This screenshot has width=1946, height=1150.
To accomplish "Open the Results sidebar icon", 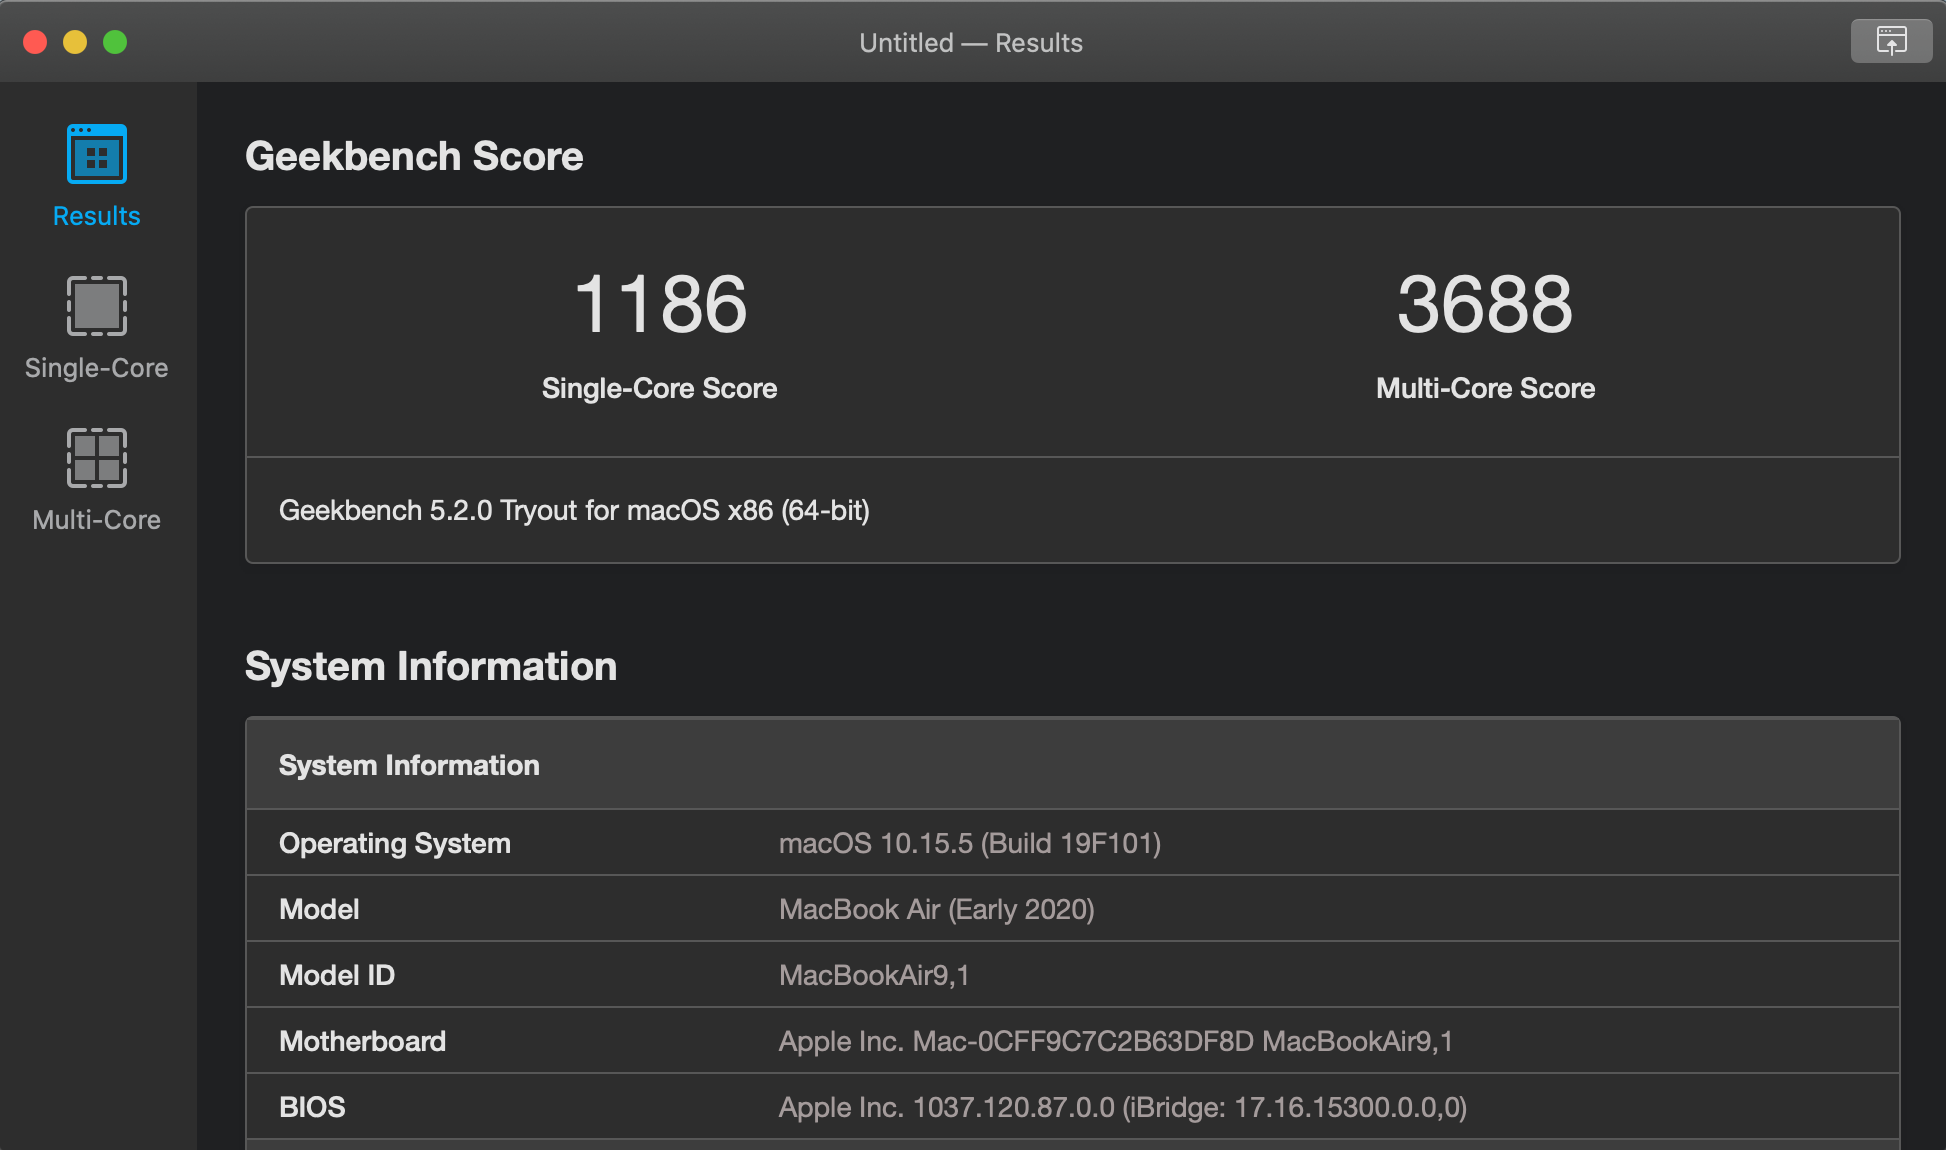I will tap(97, 154).
